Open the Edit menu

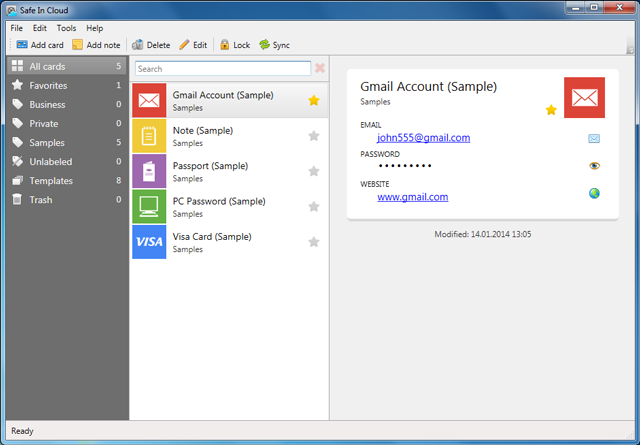click(x=40, y=28)
